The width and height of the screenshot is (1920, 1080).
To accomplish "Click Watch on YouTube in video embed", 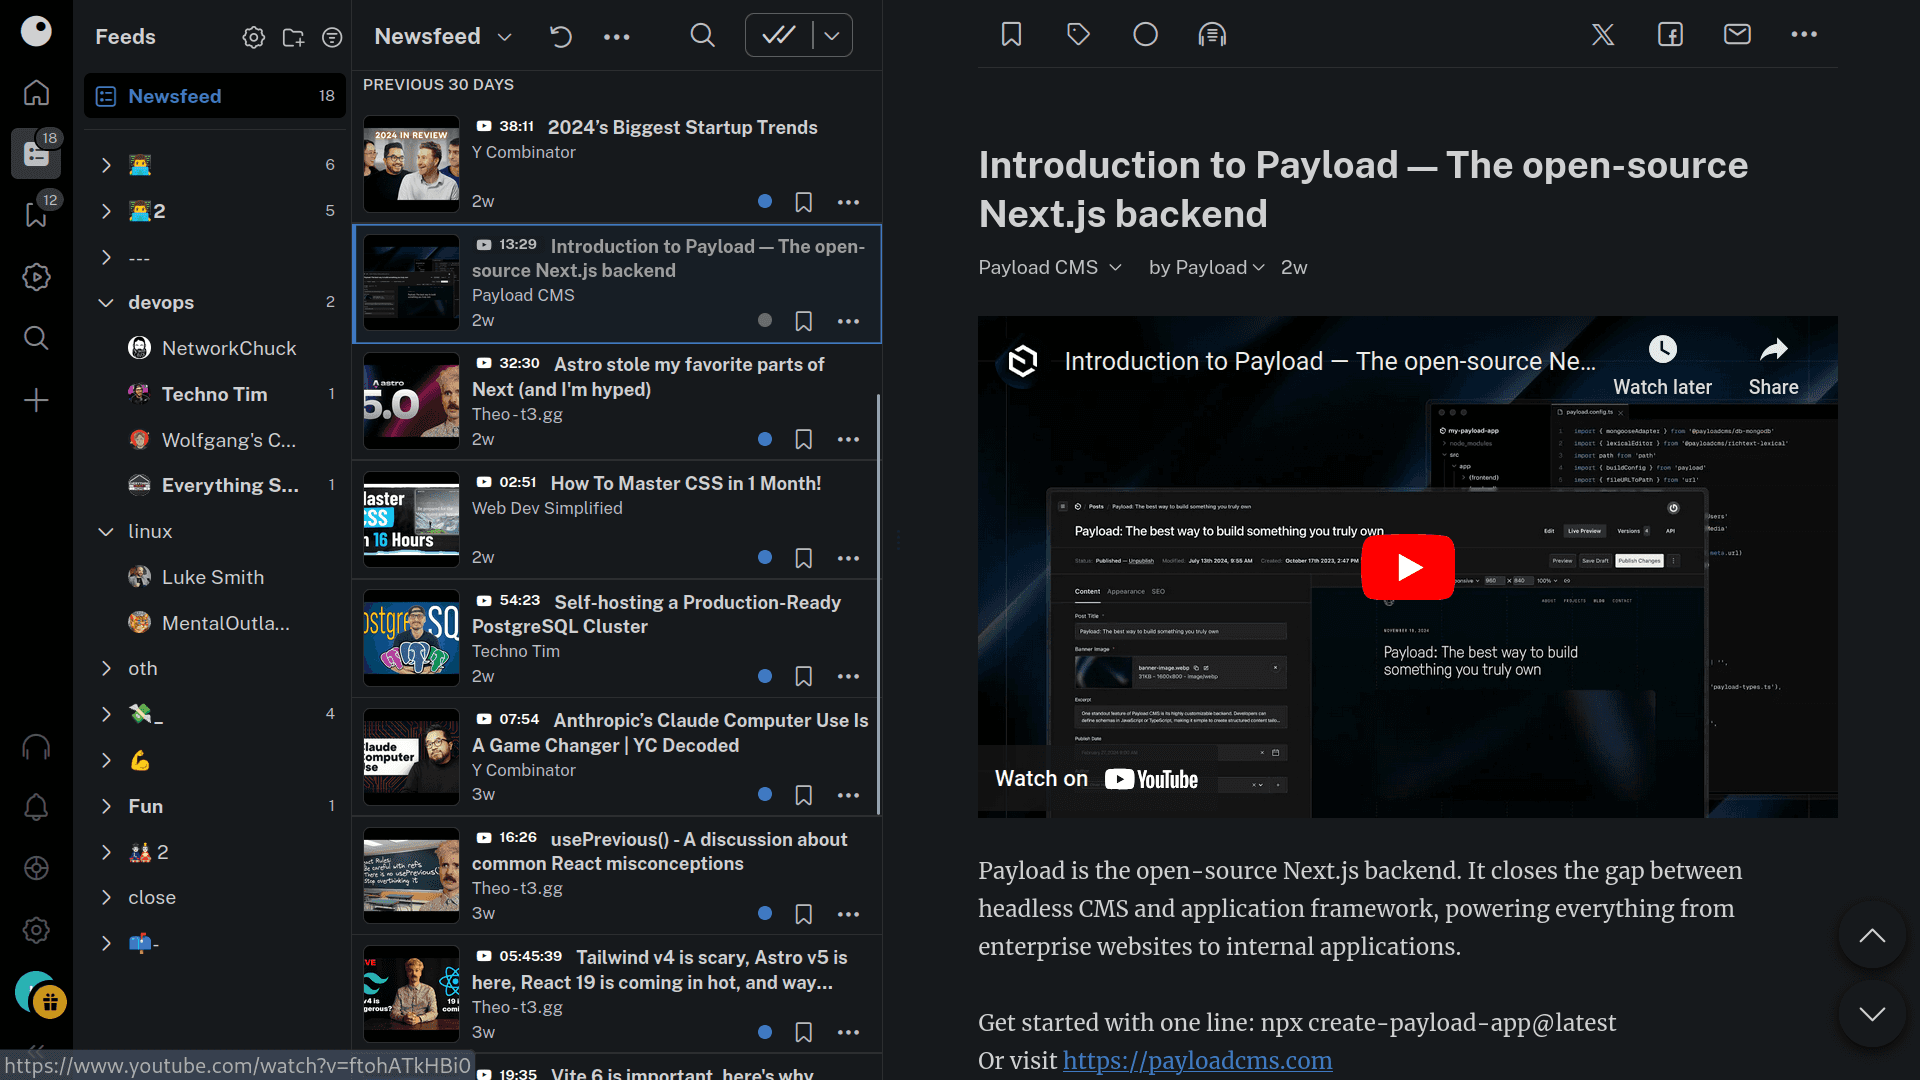I will click(1096, 779).
